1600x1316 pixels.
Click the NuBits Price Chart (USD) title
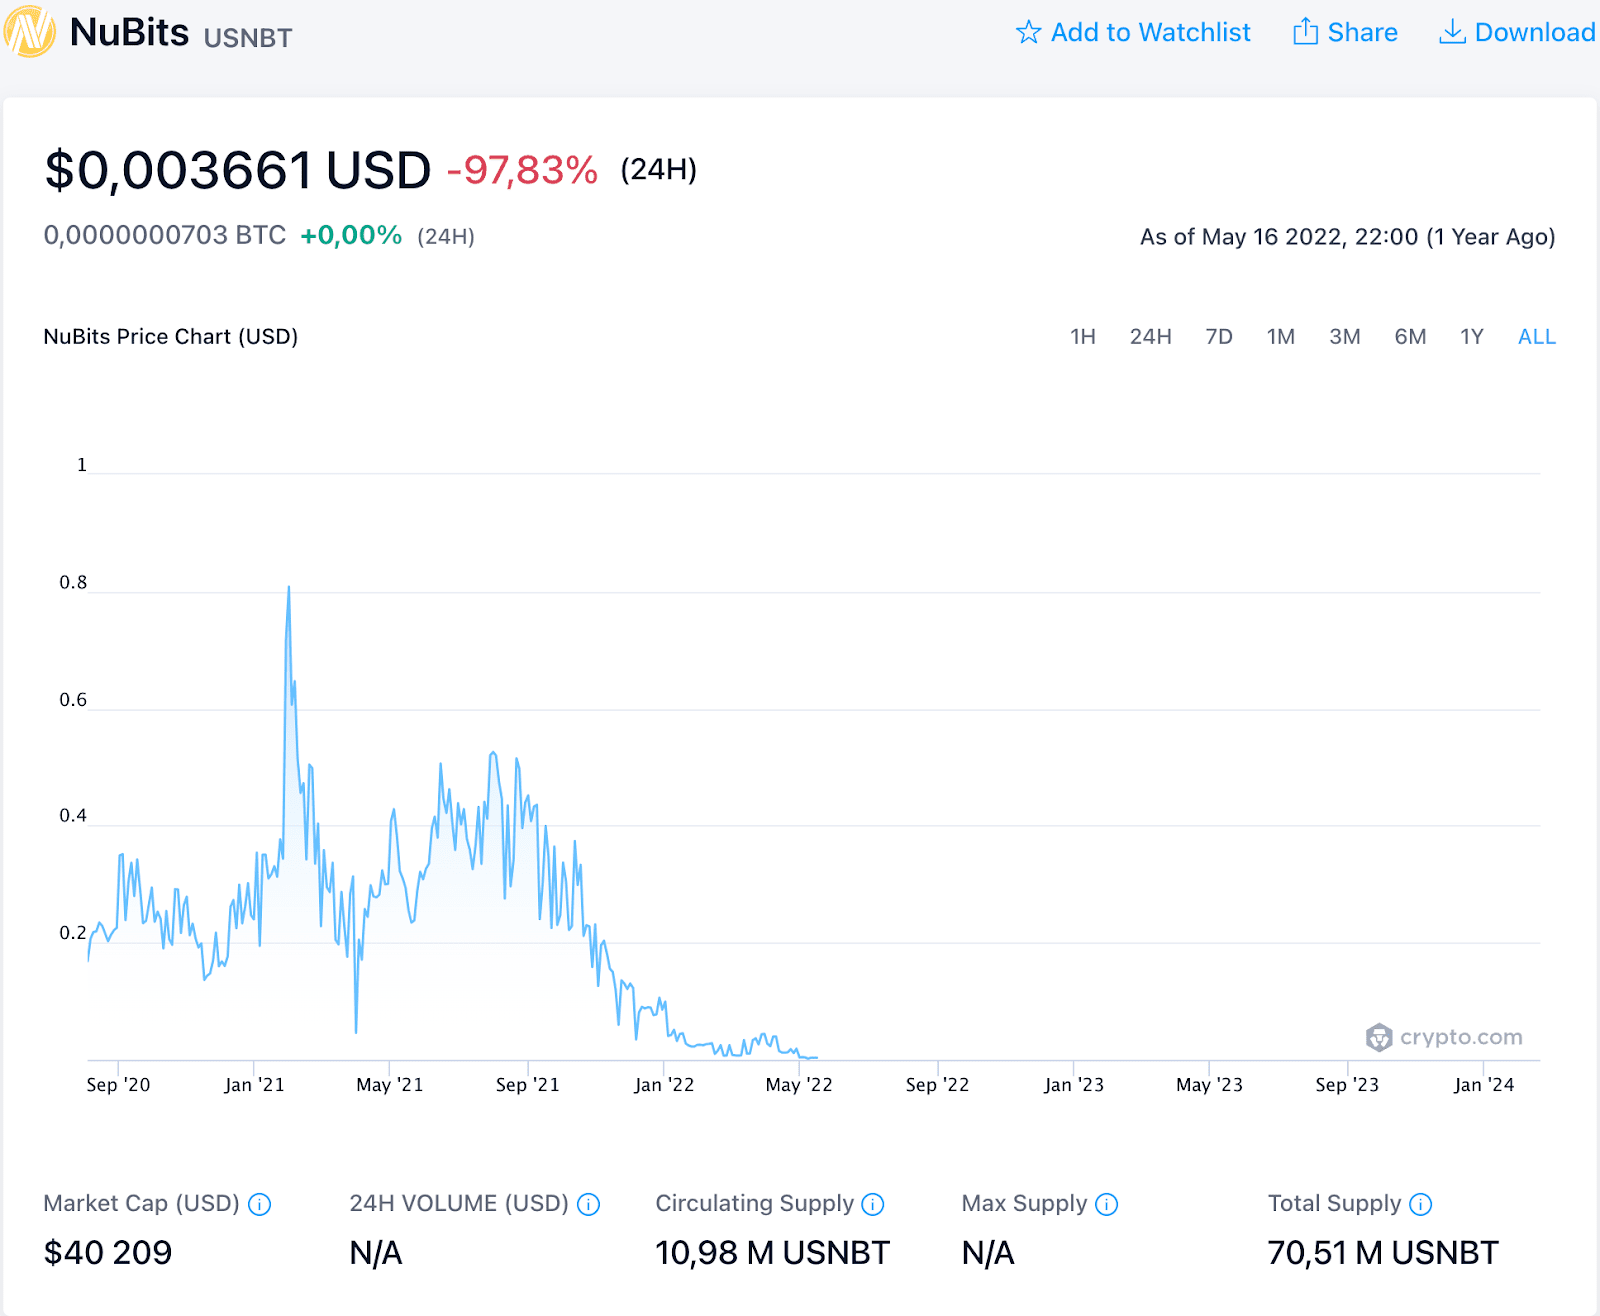pyautogui.click(x=171, y=337)
